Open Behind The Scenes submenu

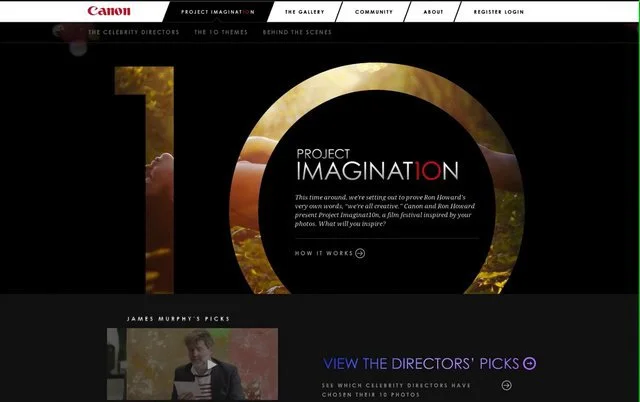[x=297, y=32]
